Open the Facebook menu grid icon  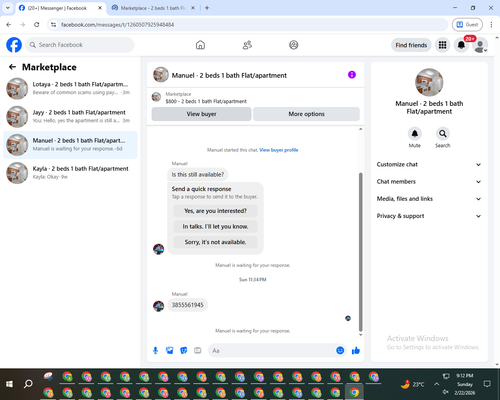pyautogui.click(x=442, y=45)
